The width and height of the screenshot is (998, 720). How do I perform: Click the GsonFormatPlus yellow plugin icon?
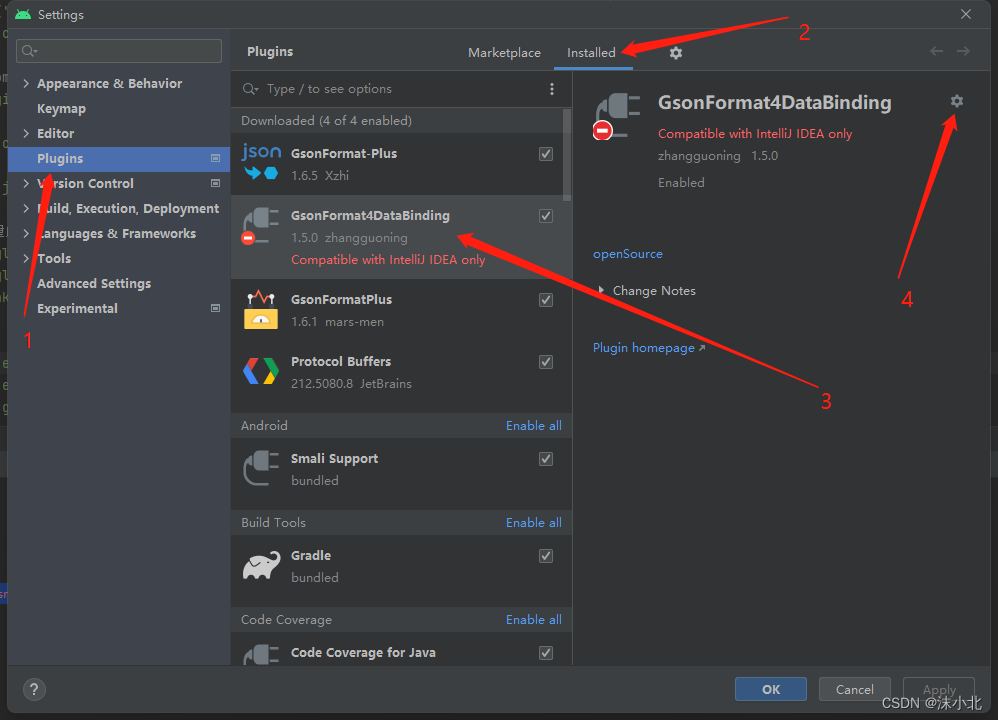pos(261,310)
